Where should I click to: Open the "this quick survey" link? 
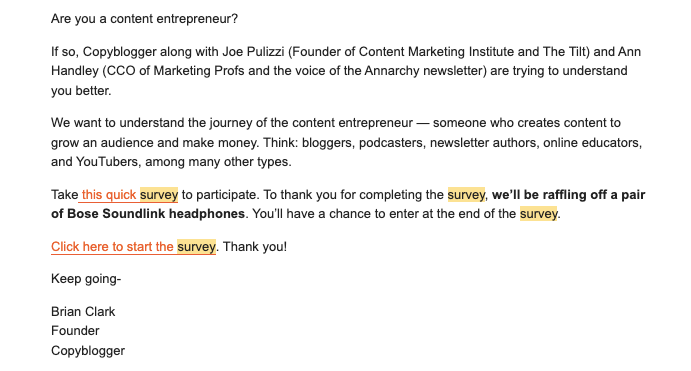tap(130, 195)
